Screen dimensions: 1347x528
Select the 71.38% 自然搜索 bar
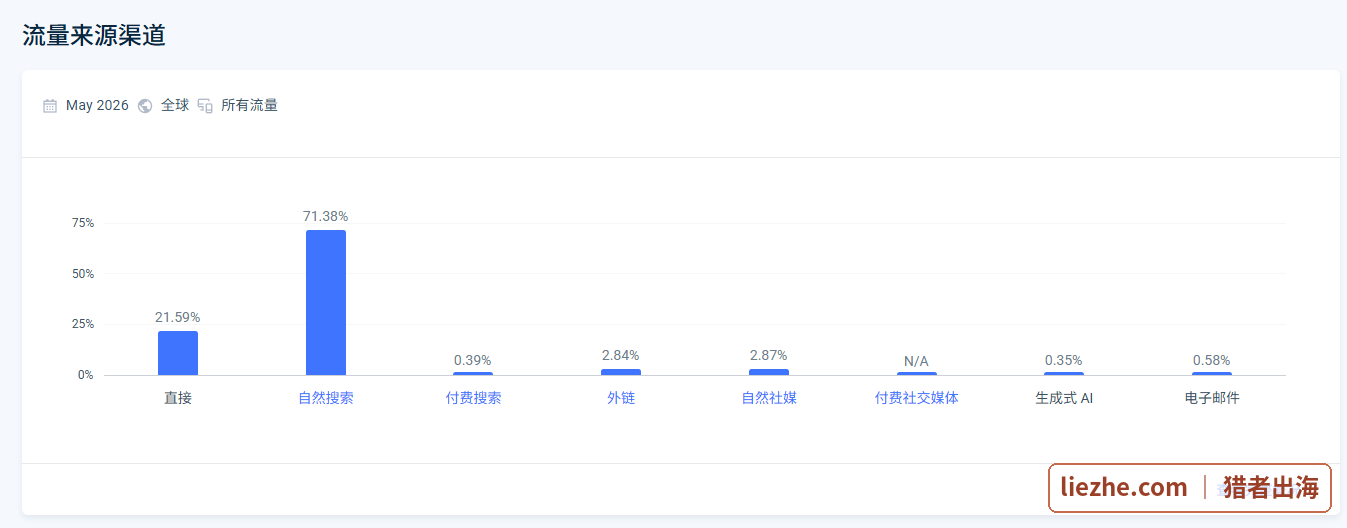326,303
